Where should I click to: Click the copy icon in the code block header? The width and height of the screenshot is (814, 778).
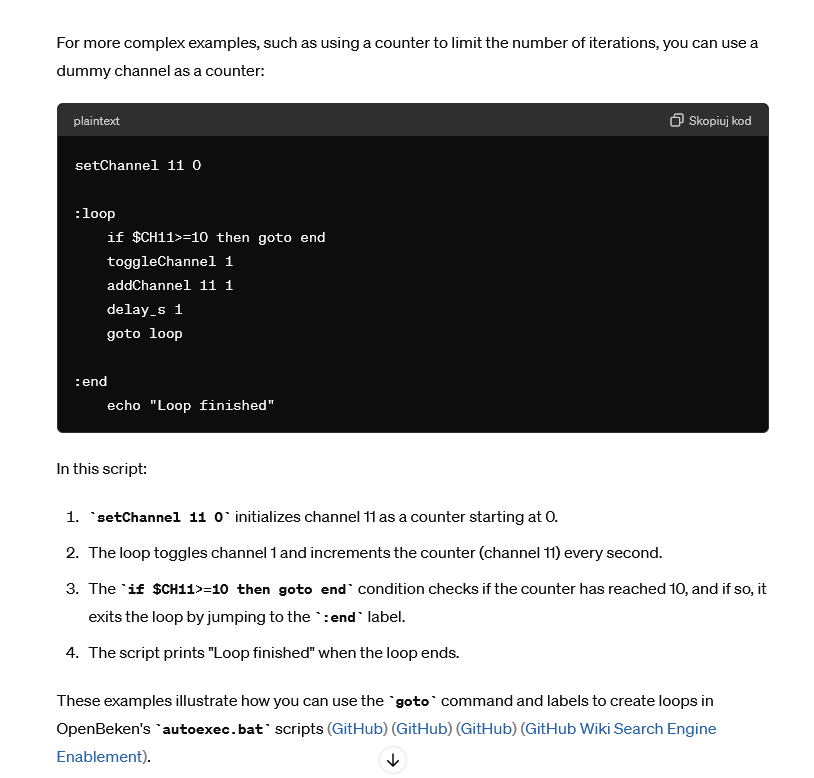tap(677, 121)
